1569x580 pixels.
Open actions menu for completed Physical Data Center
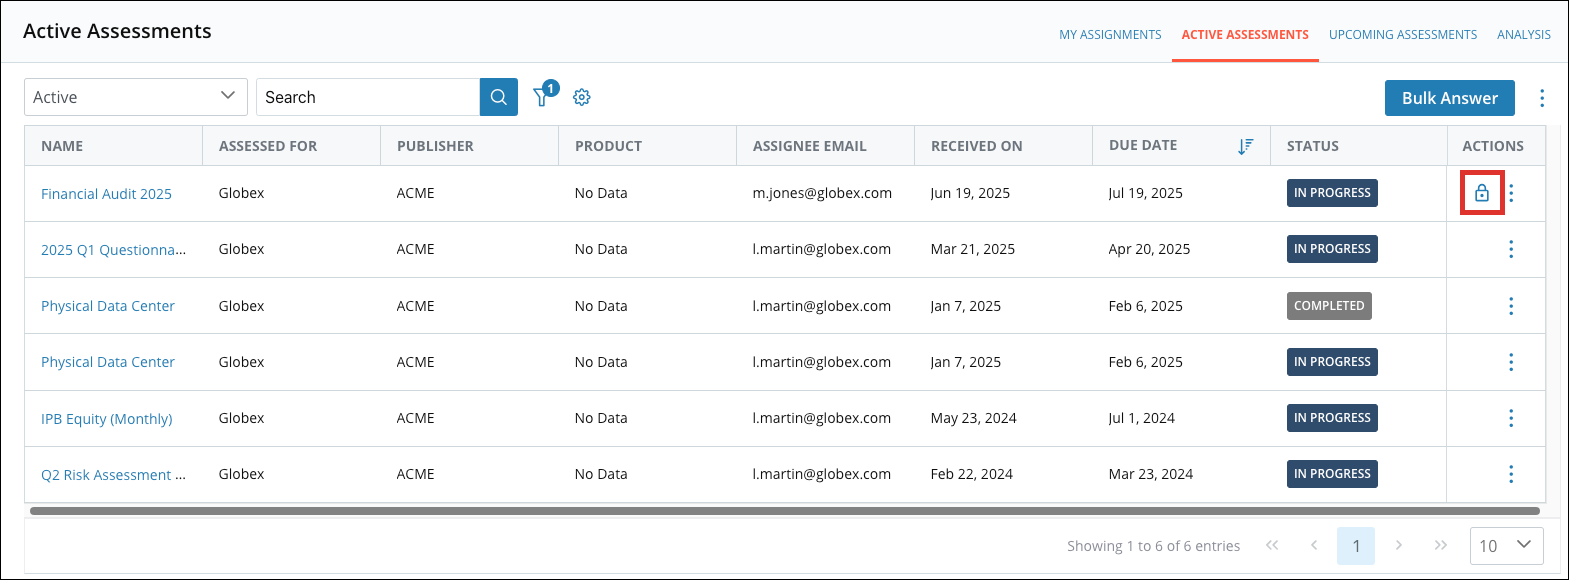(x=1510, y=306)
